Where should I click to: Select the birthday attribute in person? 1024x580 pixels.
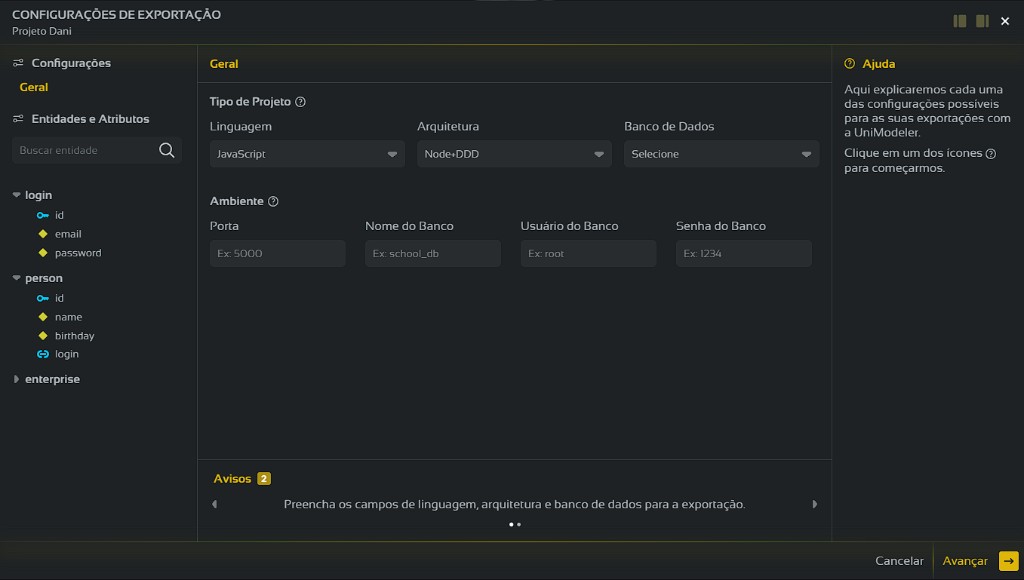click(x=74, y=336)
